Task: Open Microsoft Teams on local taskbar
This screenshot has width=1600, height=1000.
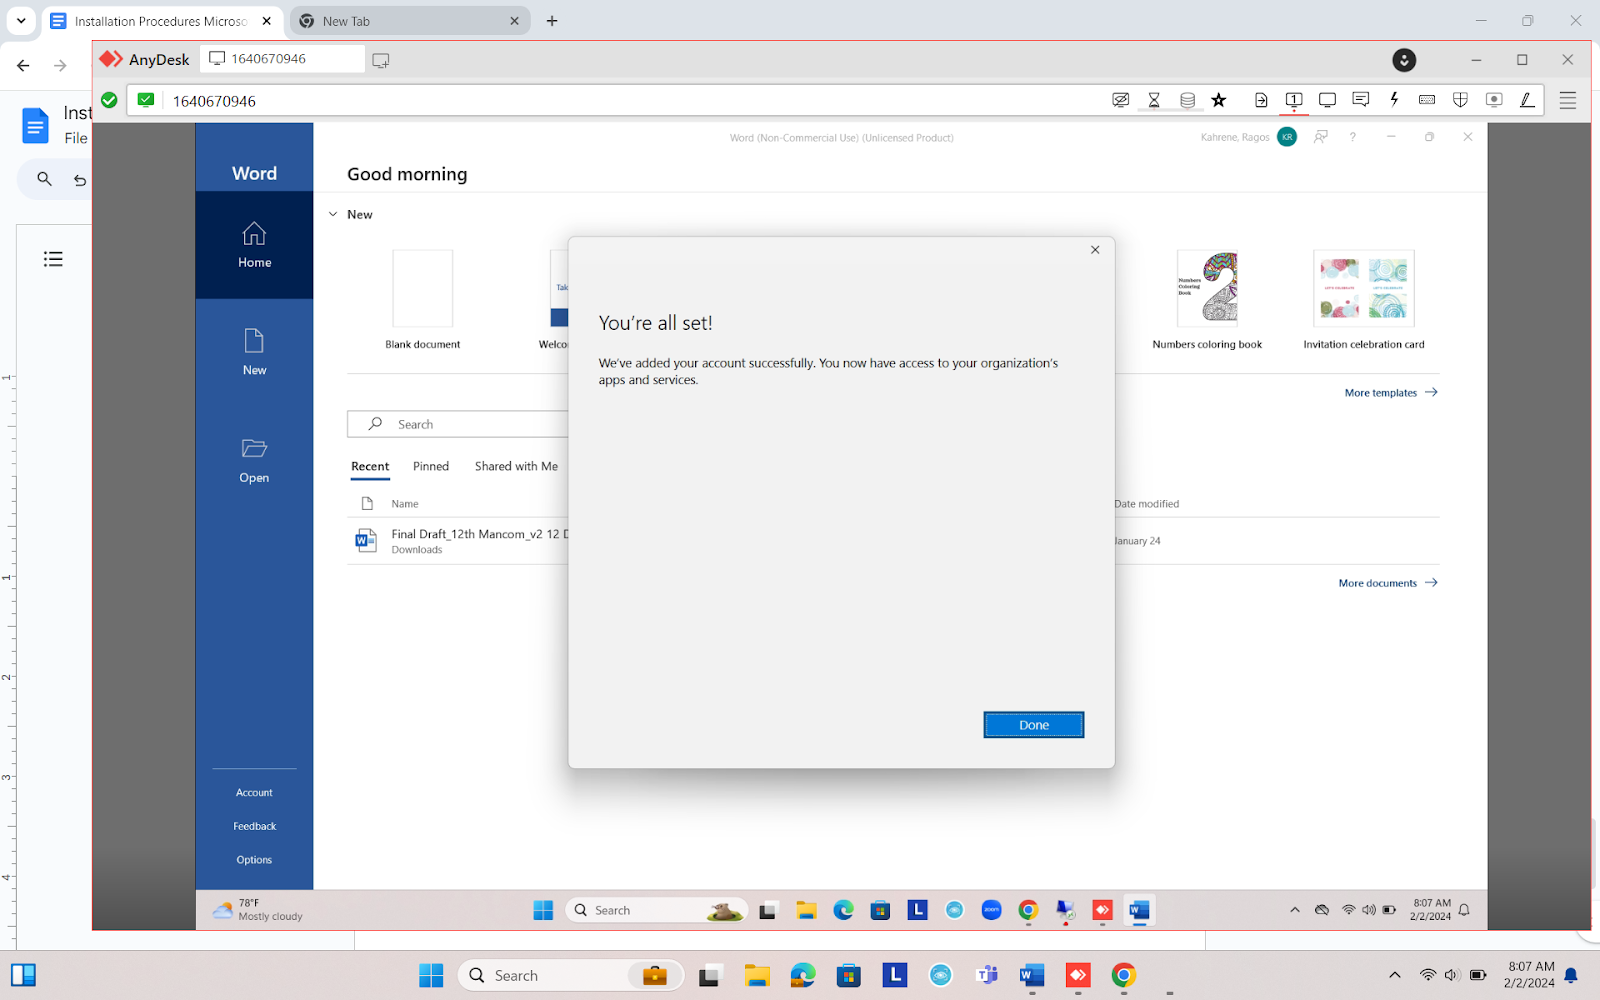Action: point(987,975)
